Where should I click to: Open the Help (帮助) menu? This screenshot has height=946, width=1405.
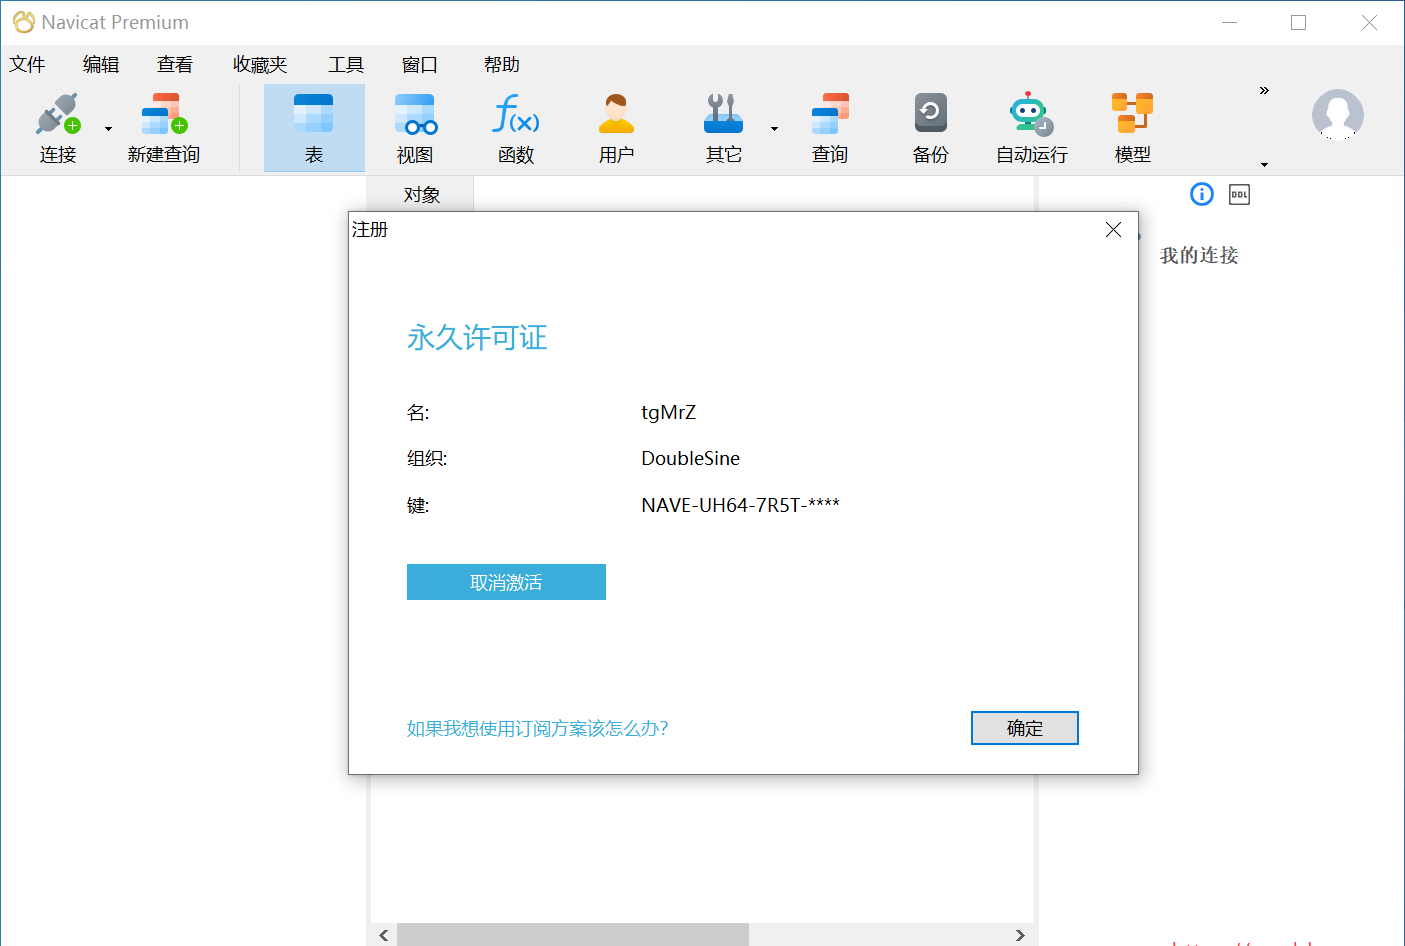tap(502, 65)
